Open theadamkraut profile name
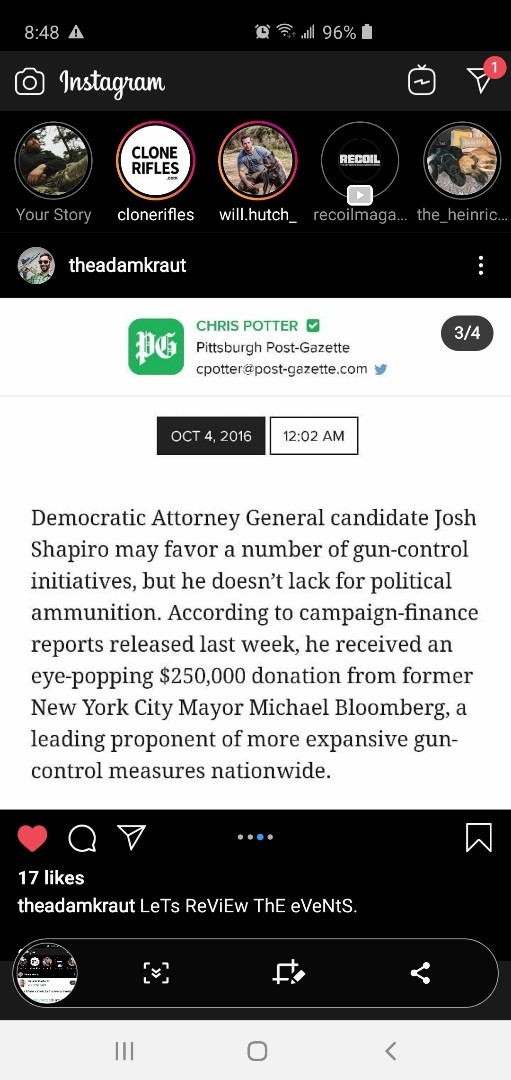Image resolution: width=511 pixels, height=1080 pixels. point(127,265)
